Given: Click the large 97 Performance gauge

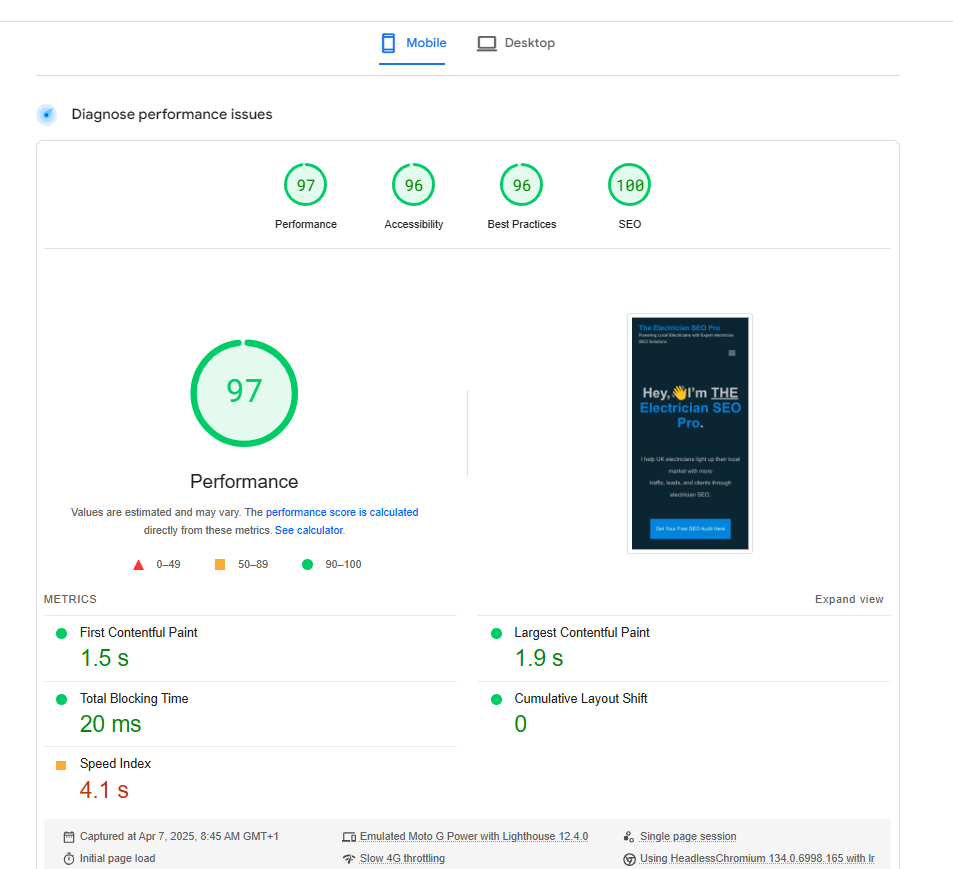Looking at the screenshot, I should [244, 393].
